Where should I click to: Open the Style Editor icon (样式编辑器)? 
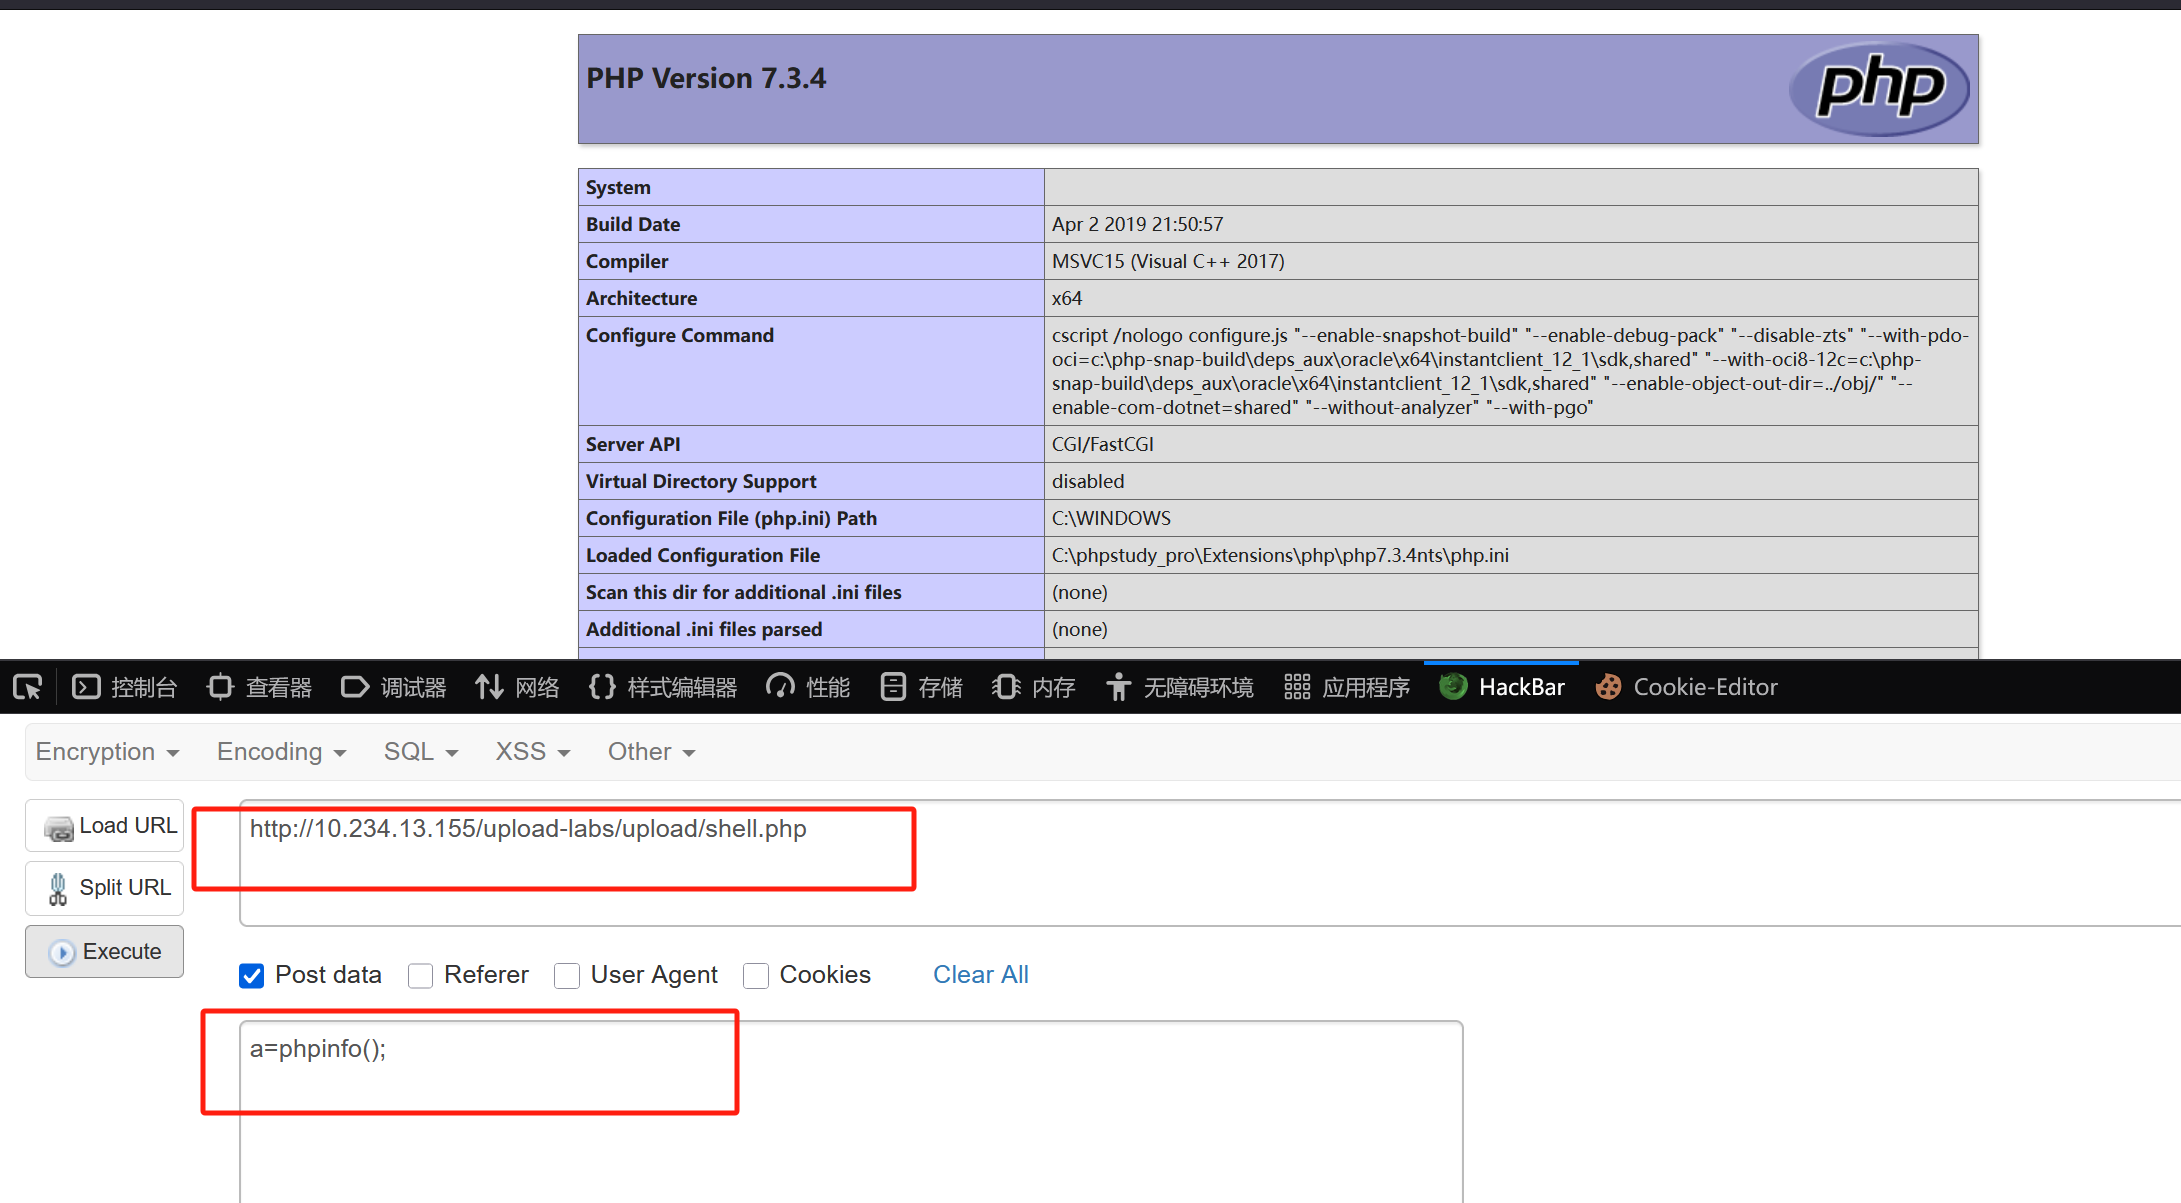point(602,687)
